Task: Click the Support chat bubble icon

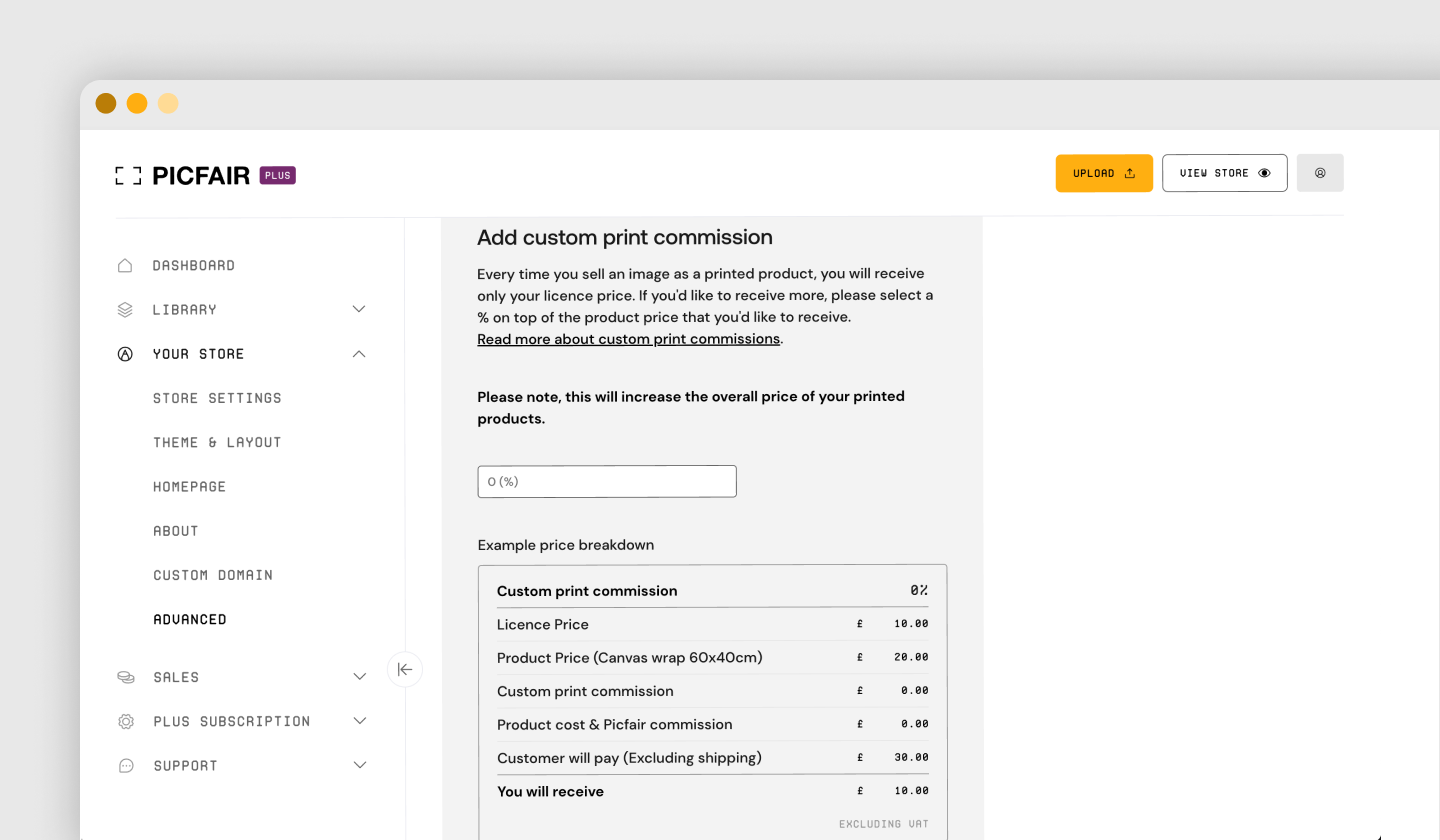Action: (x=126, y=766)
